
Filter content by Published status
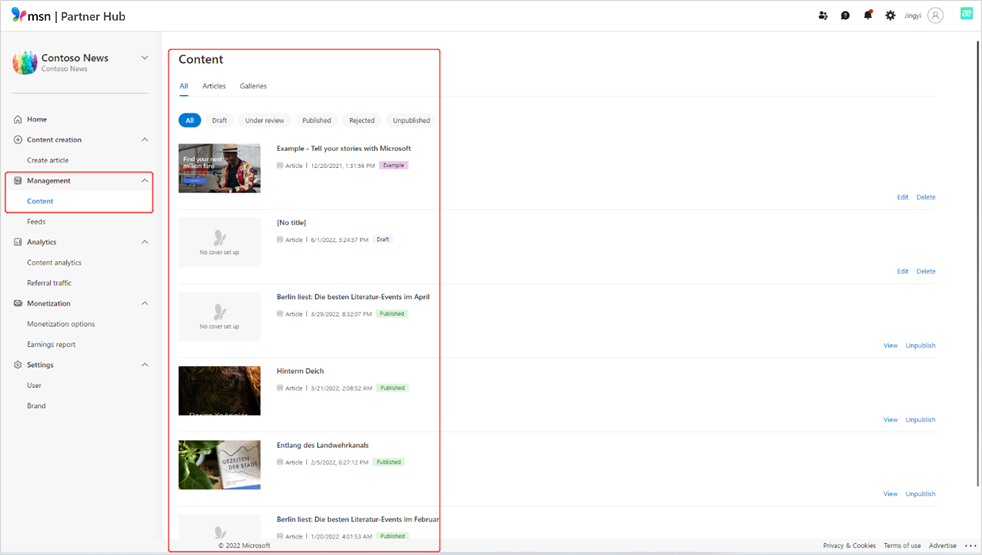(316, 120)
